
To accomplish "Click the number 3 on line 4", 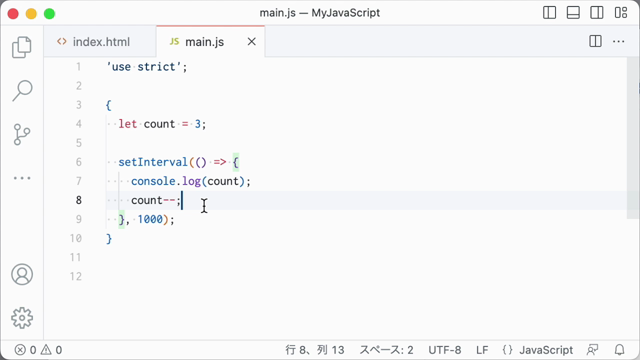I will tap(198, 124).
